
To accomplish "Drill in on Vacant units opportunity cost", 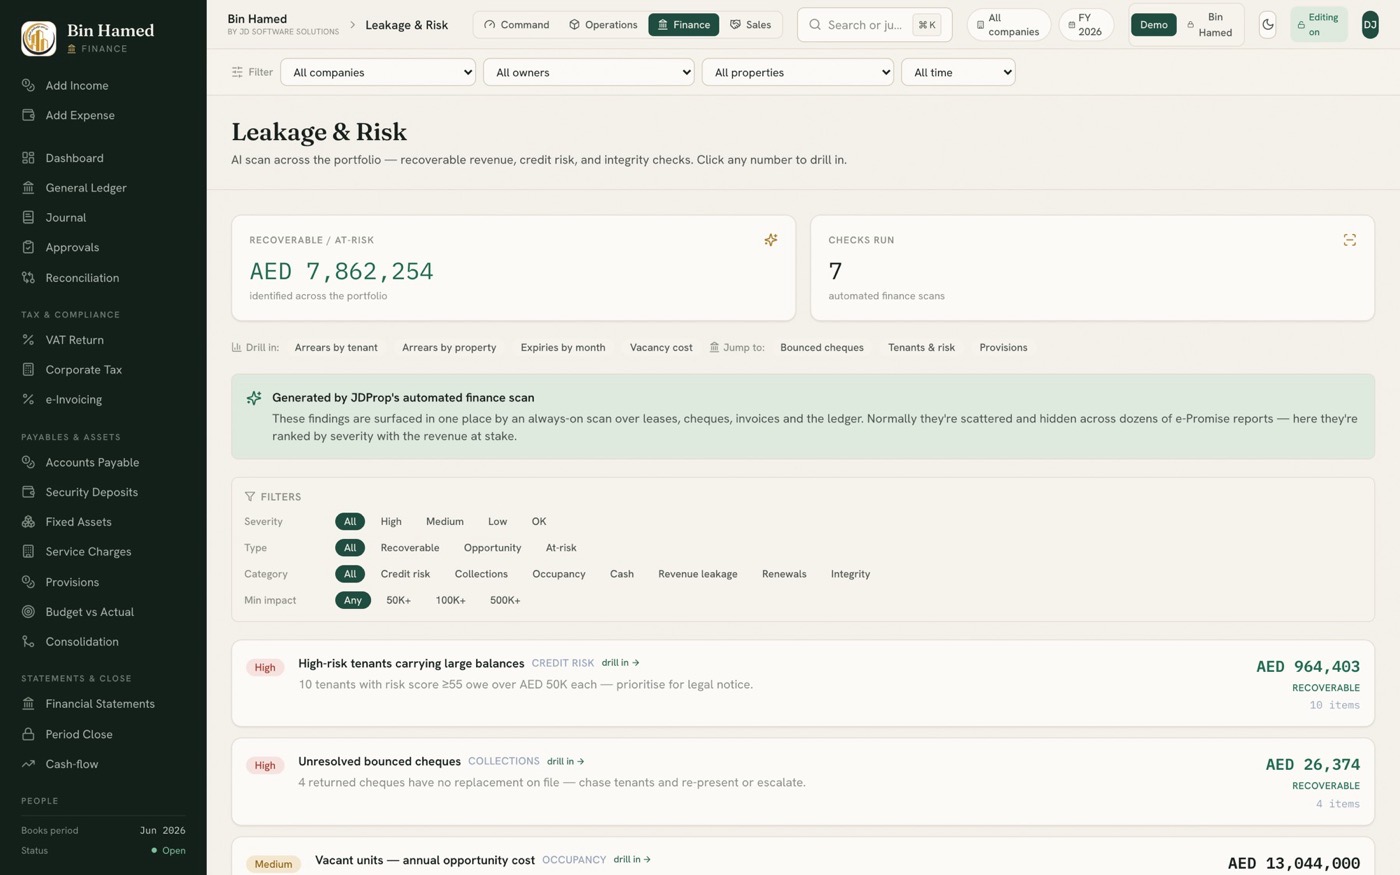I will click(x=632, y=860).
